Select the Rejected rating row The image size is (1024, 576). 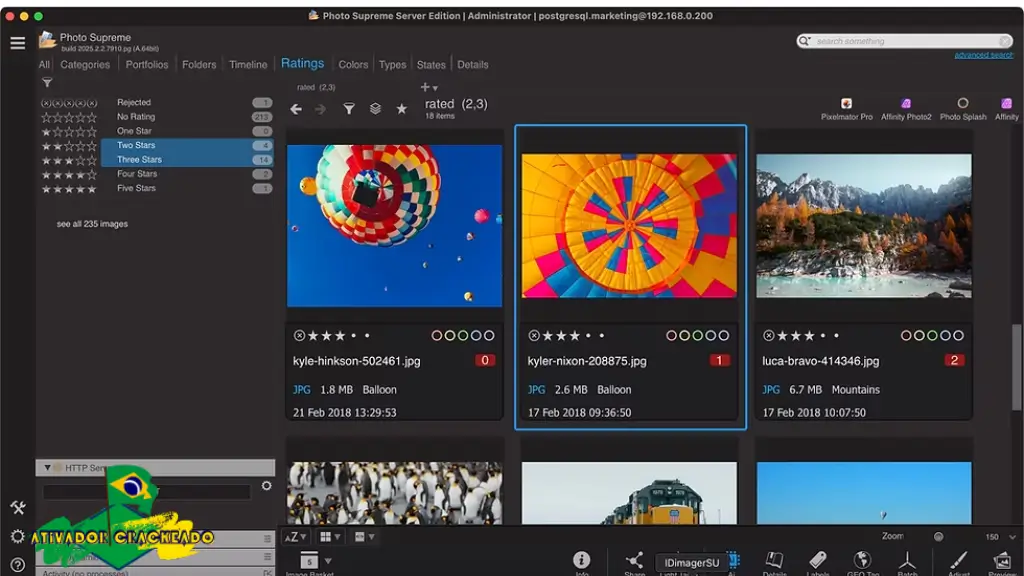point(157,103)
